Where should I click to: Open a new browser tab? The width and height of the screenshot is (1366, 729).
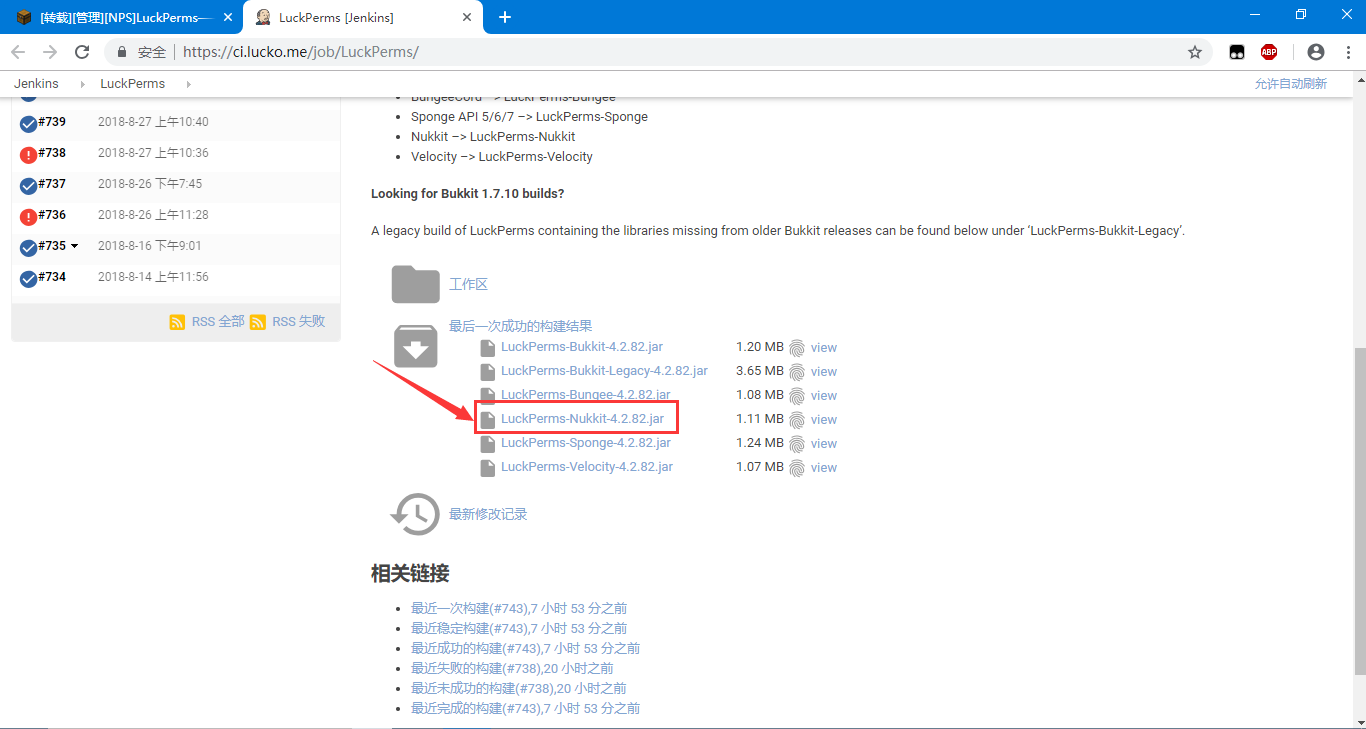coord(505,17)
